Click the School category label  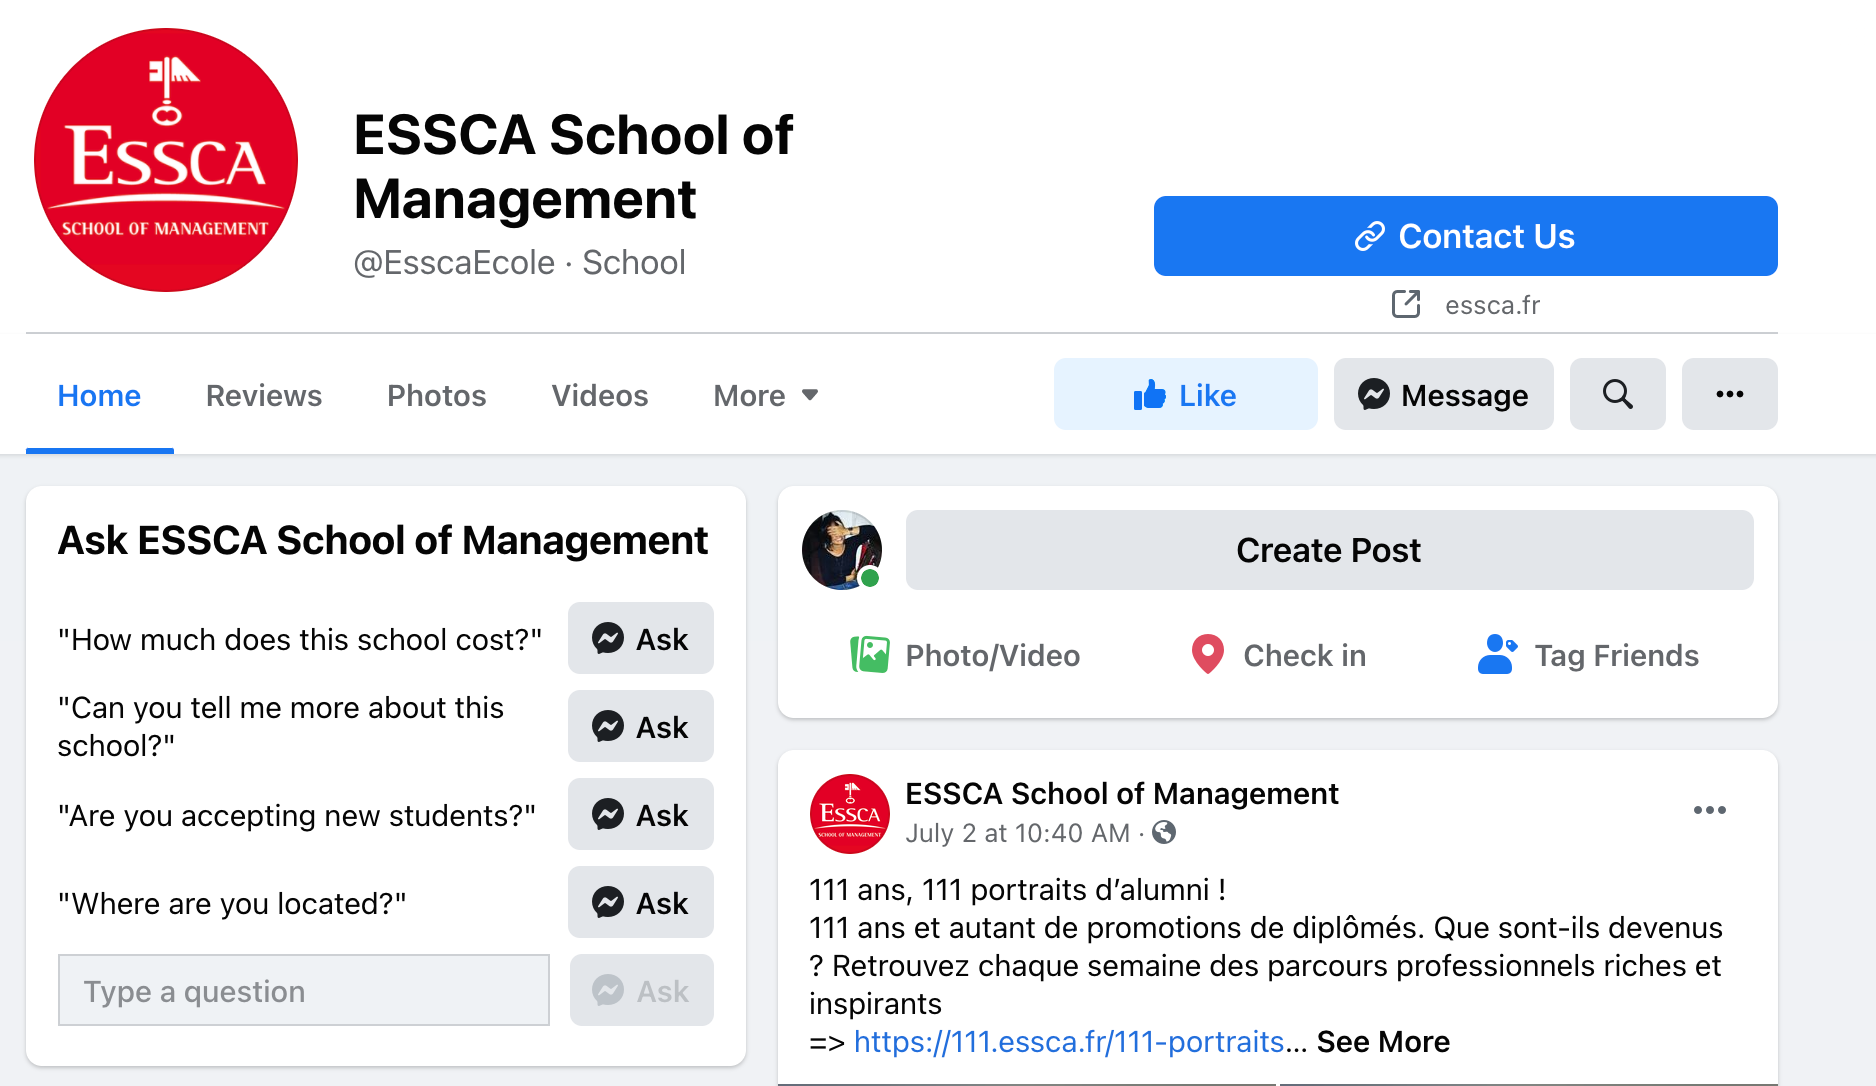(x=634, y=262)
